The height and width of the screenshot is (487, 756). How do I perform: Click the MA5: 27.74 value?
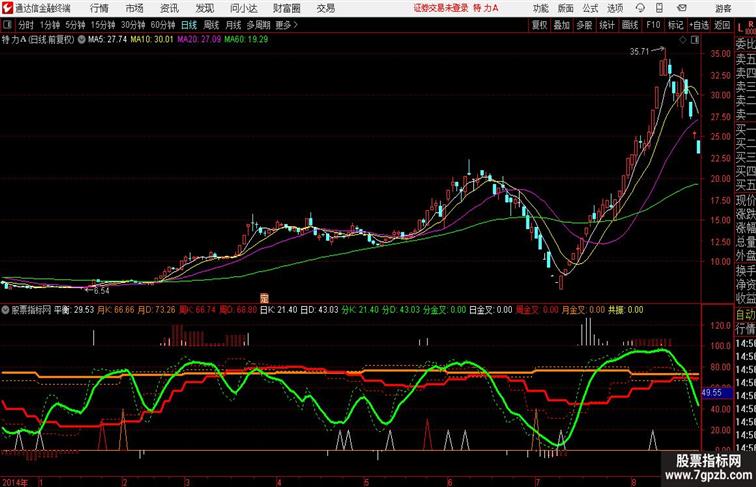(108, 40)
